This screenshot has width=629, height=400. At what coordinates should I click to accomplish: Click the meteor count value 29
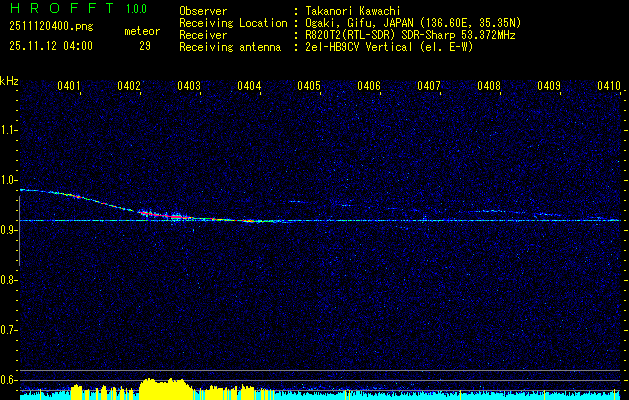tap(145, 45)
